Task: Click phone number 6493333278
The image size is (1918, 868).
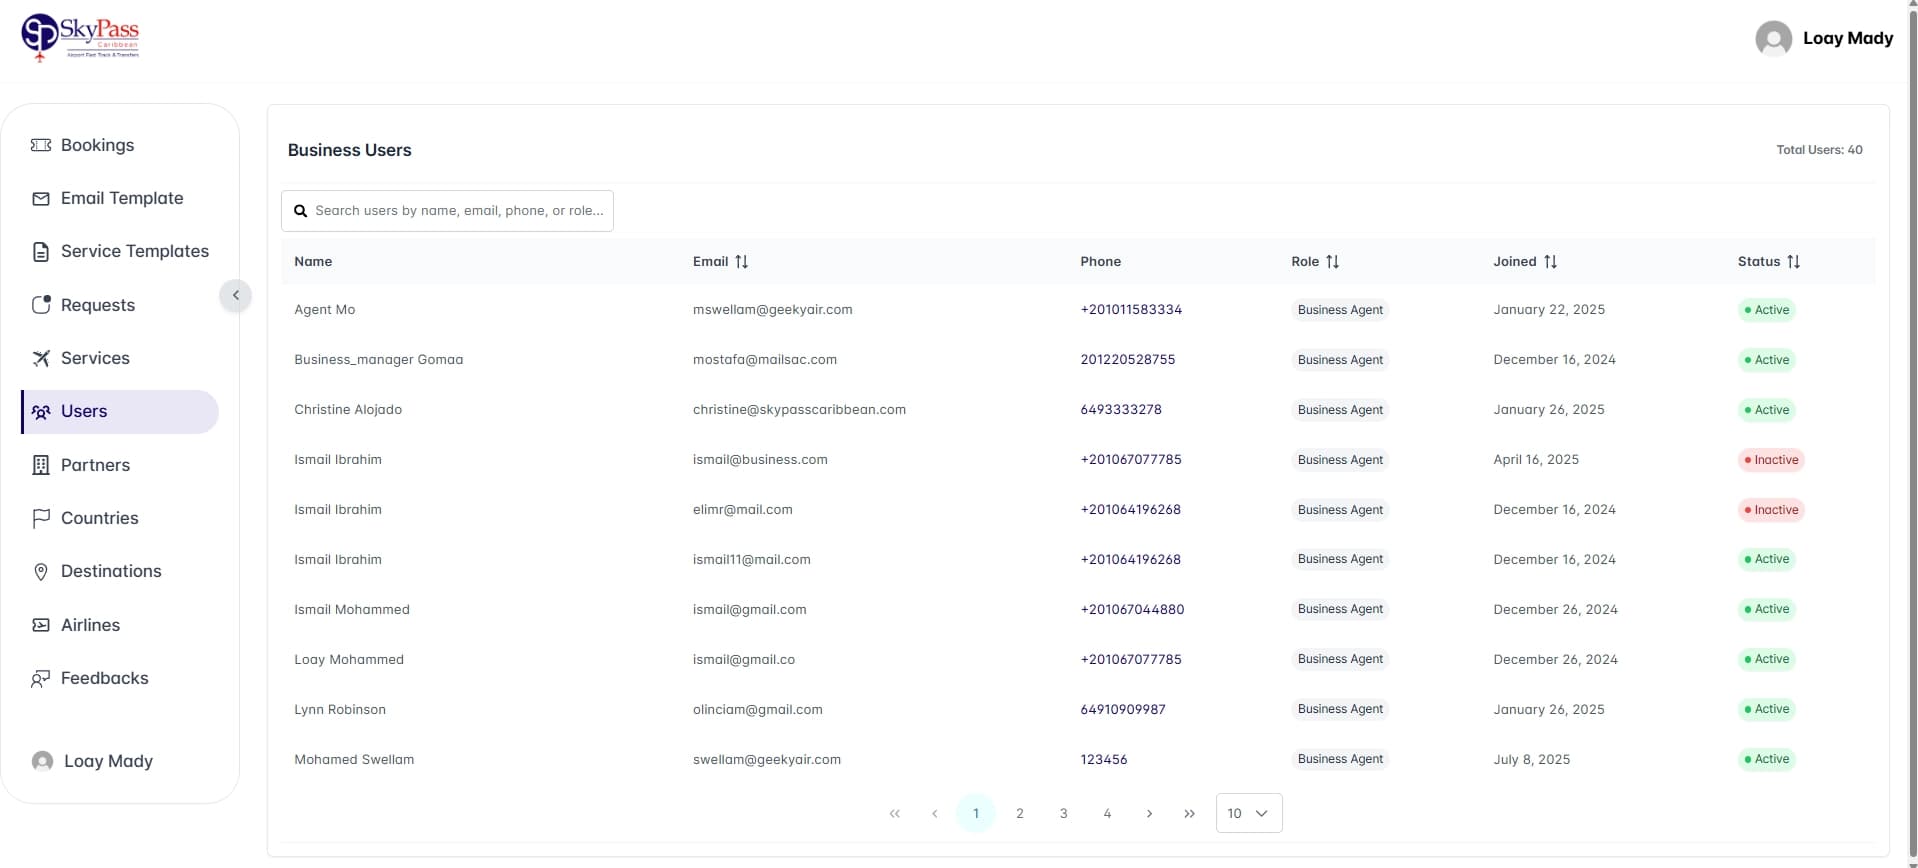Action: [x=1121, y=410]
